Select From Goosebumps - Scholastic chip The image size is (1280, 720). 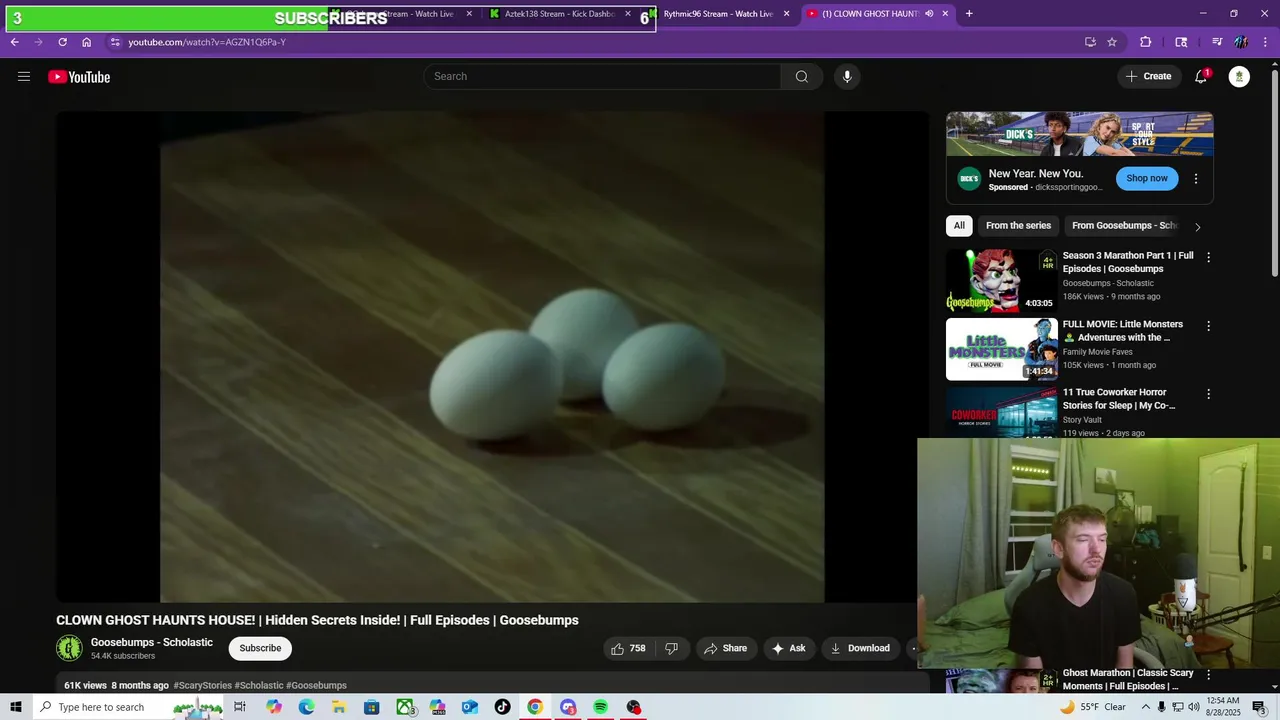1124,226
